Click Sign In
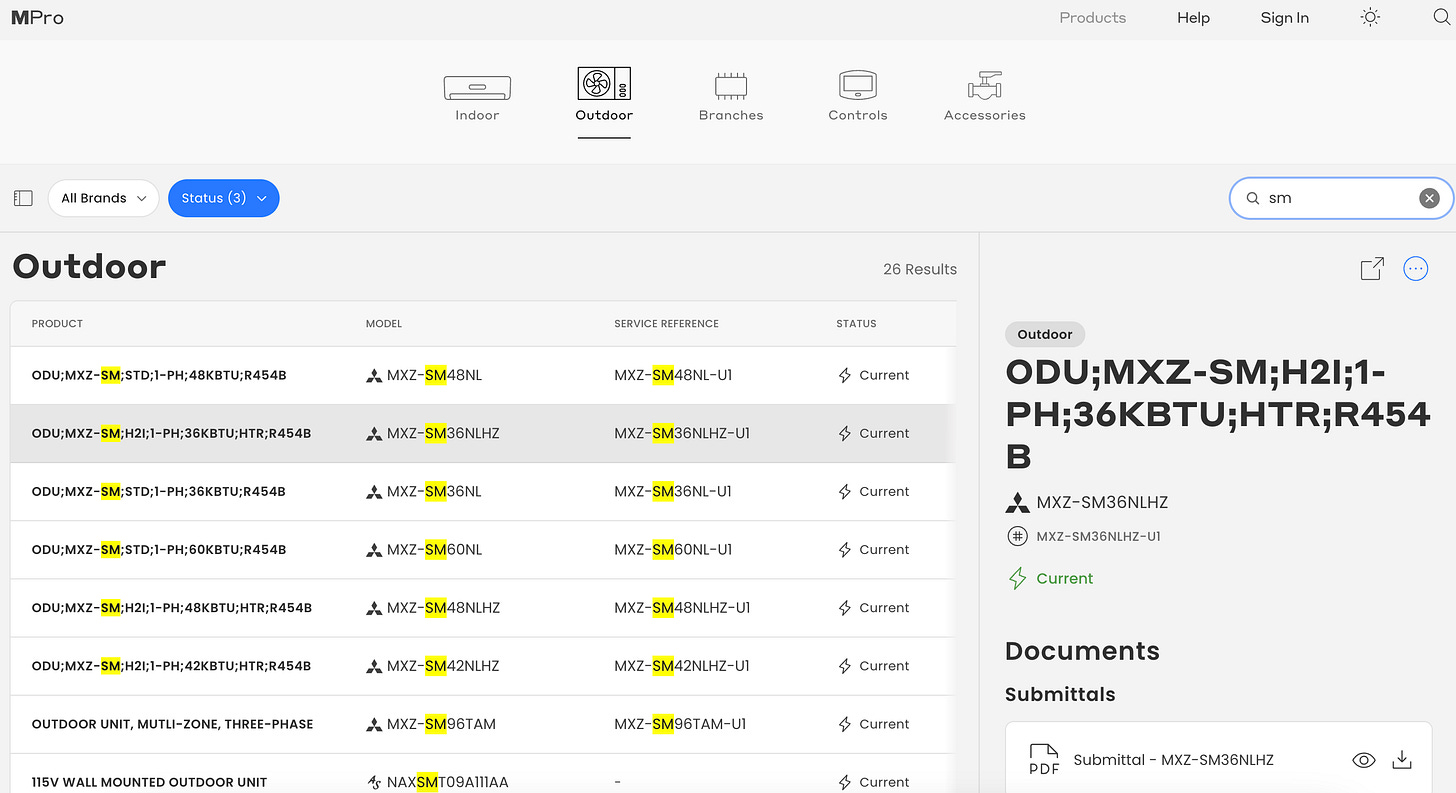Screen dimensions: 1456x793 [1285, 17]
